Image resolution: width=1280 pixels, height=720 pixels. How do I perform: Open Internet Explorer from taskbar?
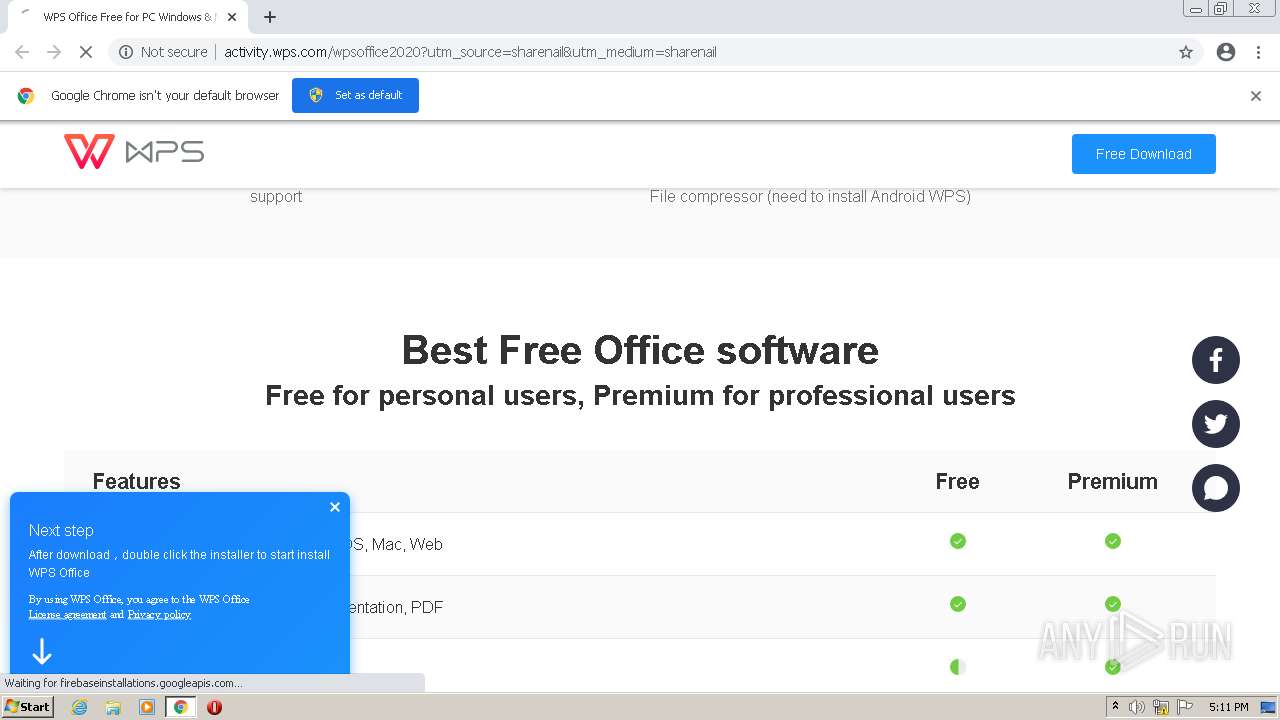click(x=80, y=707)
